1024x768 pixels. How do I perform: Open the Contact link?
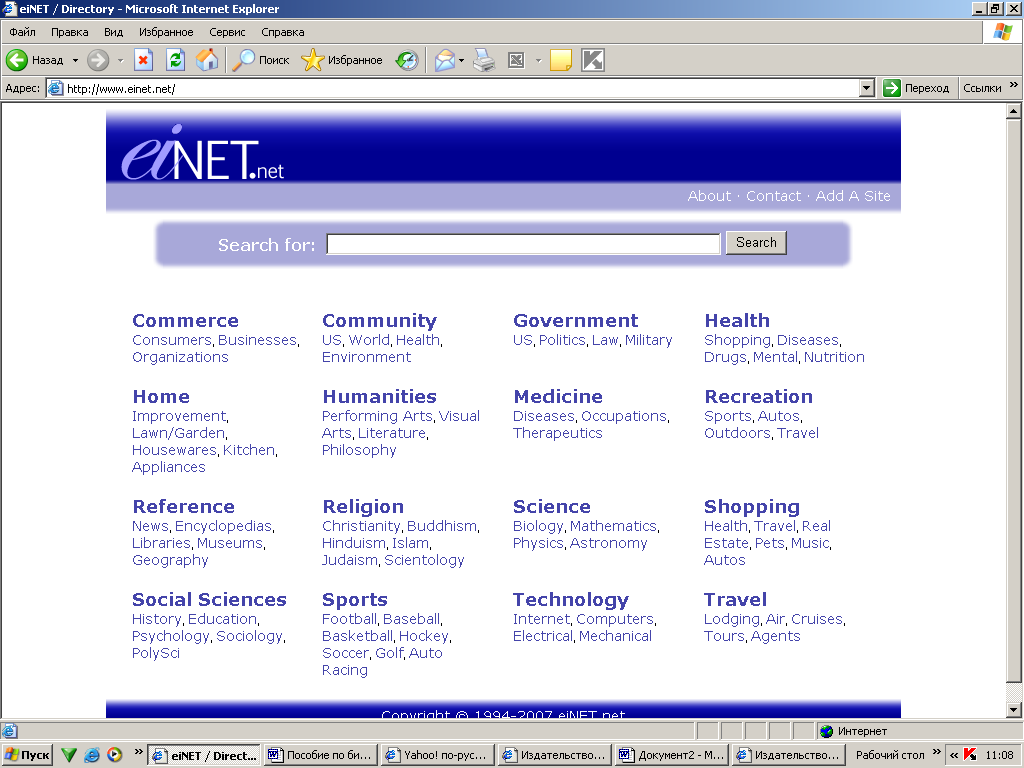pos(773,196)
